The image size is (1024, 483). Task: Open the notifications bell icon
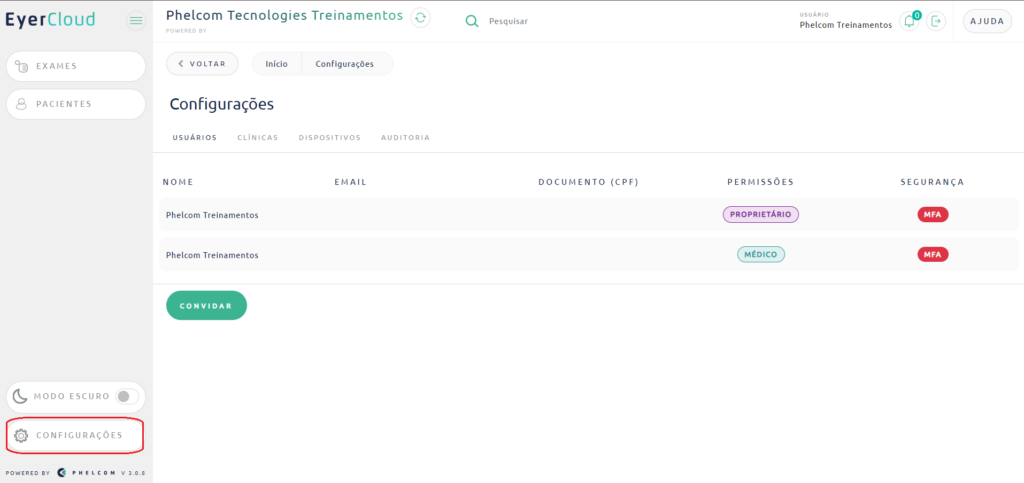click(909, 21)
